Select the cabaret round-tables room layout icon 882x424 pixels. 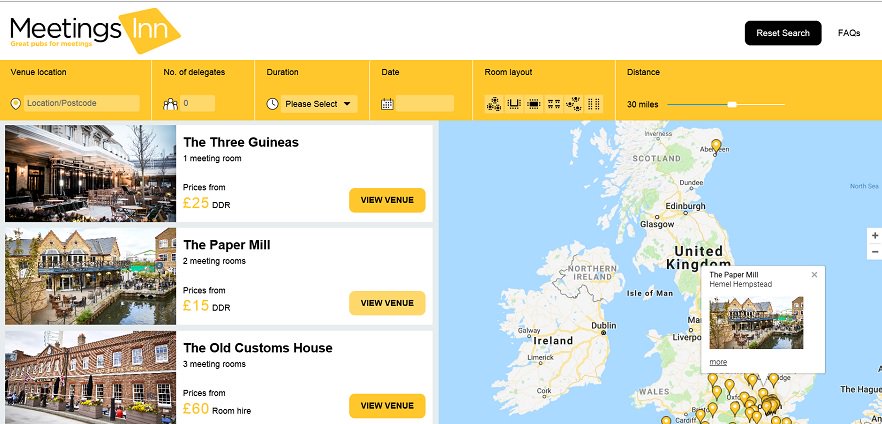(x=494, y=104)
